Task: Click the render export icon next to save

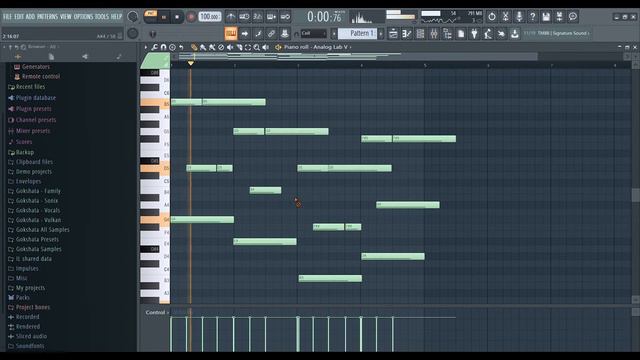Action: 559,16
